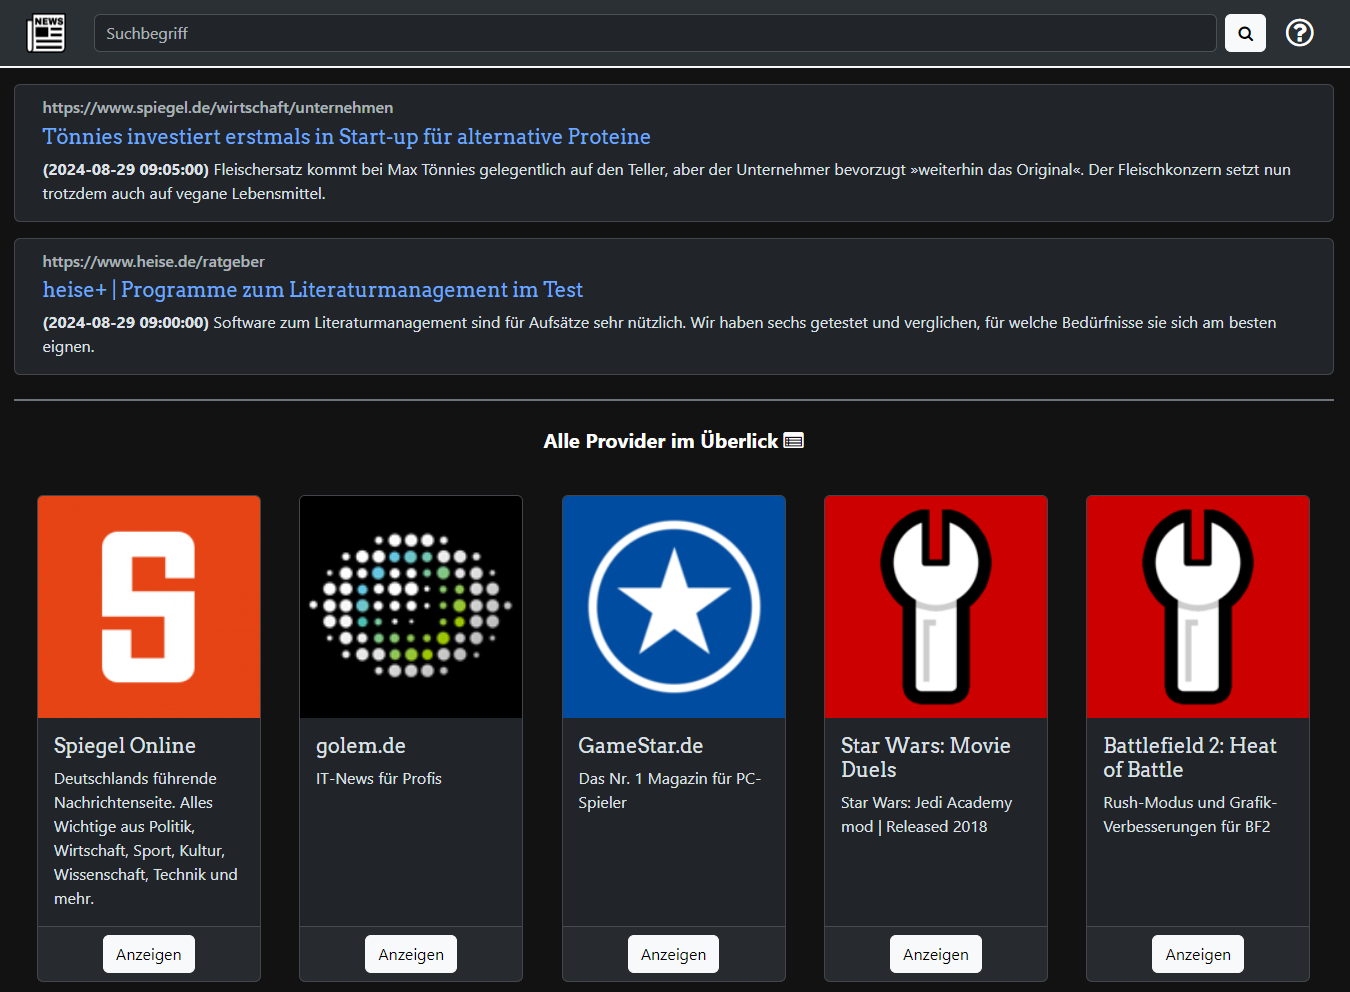Image resolution: width=1350 pixels, height=992 pixels.
Task: Click the NEWS newspaper logo icon
Action: [x=46, y=33]
